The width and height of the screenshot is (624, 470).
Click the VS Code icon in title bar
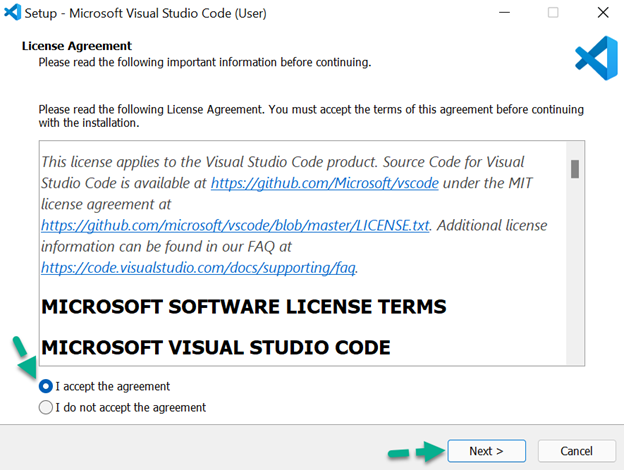pyautogui.click(x=12, y=12)
